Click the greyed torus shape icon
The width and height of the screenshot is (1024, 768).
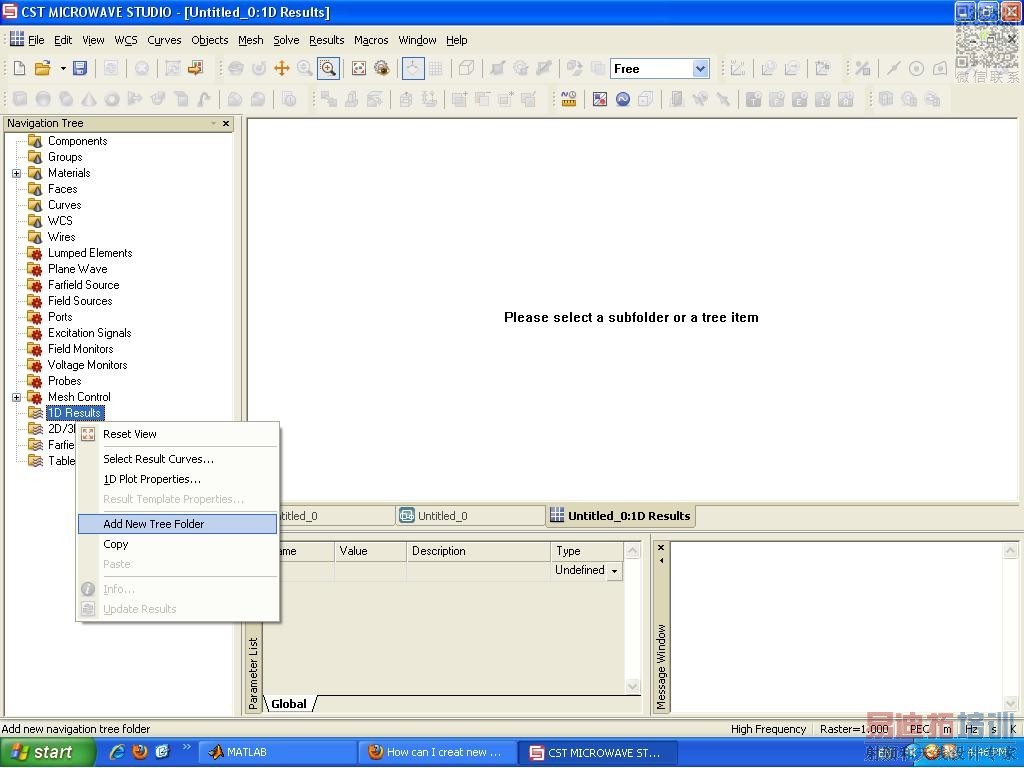[112, 99]
